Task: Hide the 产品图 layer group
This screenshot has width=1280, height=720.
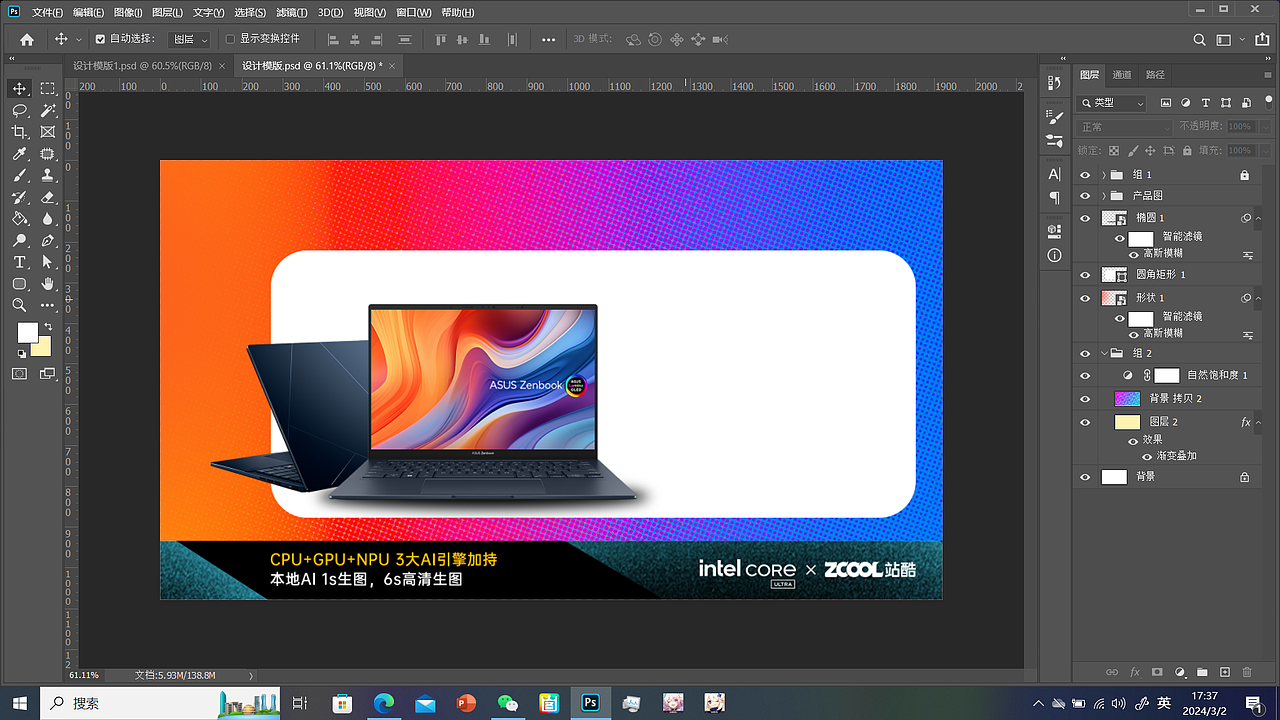Action: tap(1085, 196)
